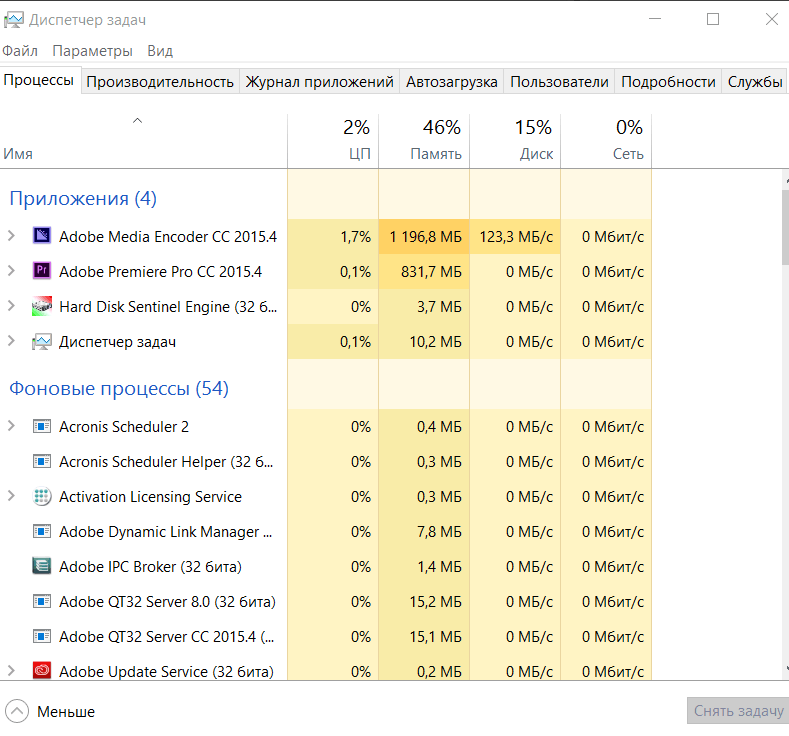Click the Adobe QT32 Server 8.0 icon
Image resolution: width=789 pixels, height=736 pixels.
[42, 601]
